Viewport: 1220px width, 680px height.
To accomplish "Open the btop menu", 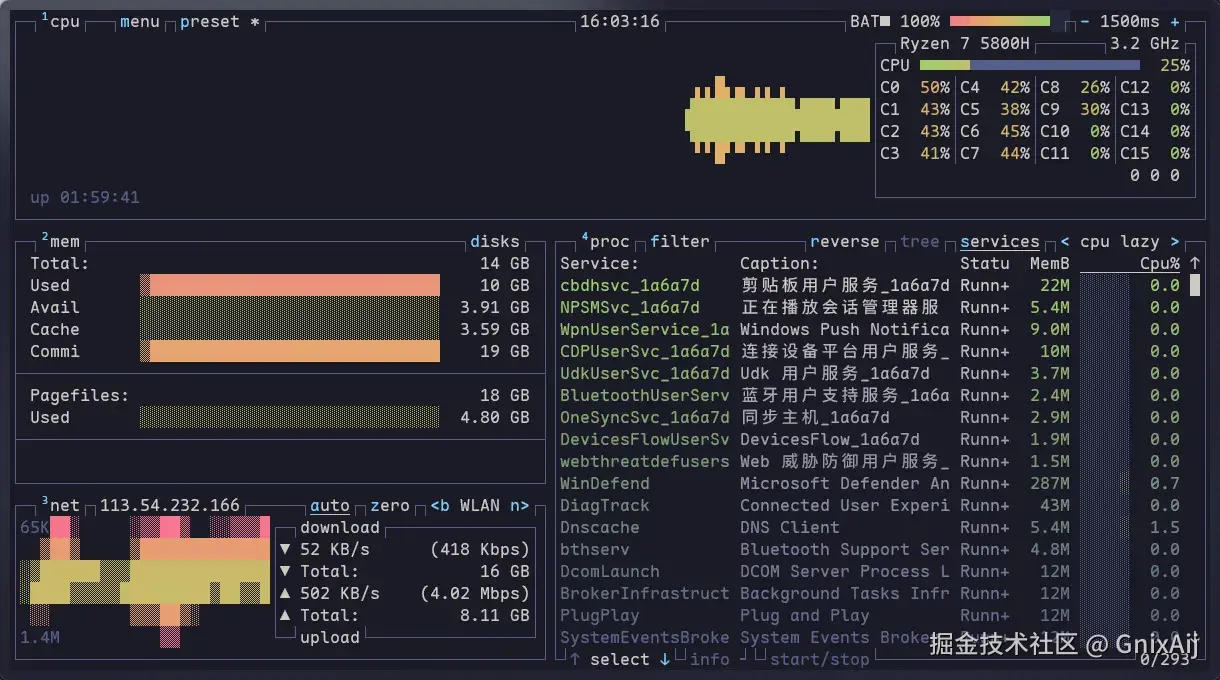I will (139, 21).
